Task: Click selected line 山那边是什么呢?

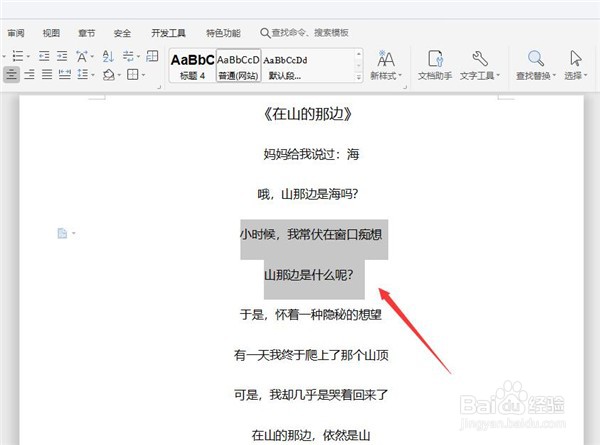Action: point(309,275)
